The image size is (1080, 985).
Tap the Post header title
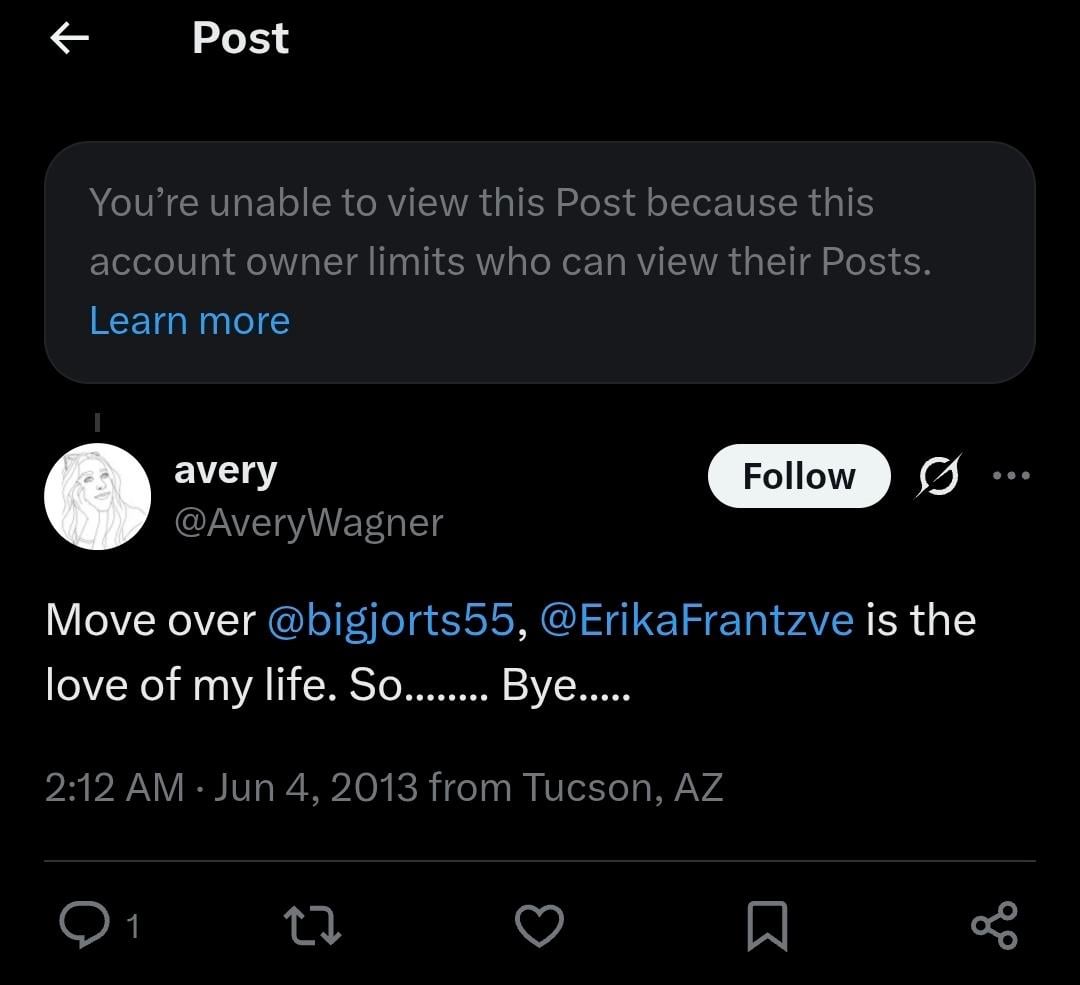tap(240, 38)
